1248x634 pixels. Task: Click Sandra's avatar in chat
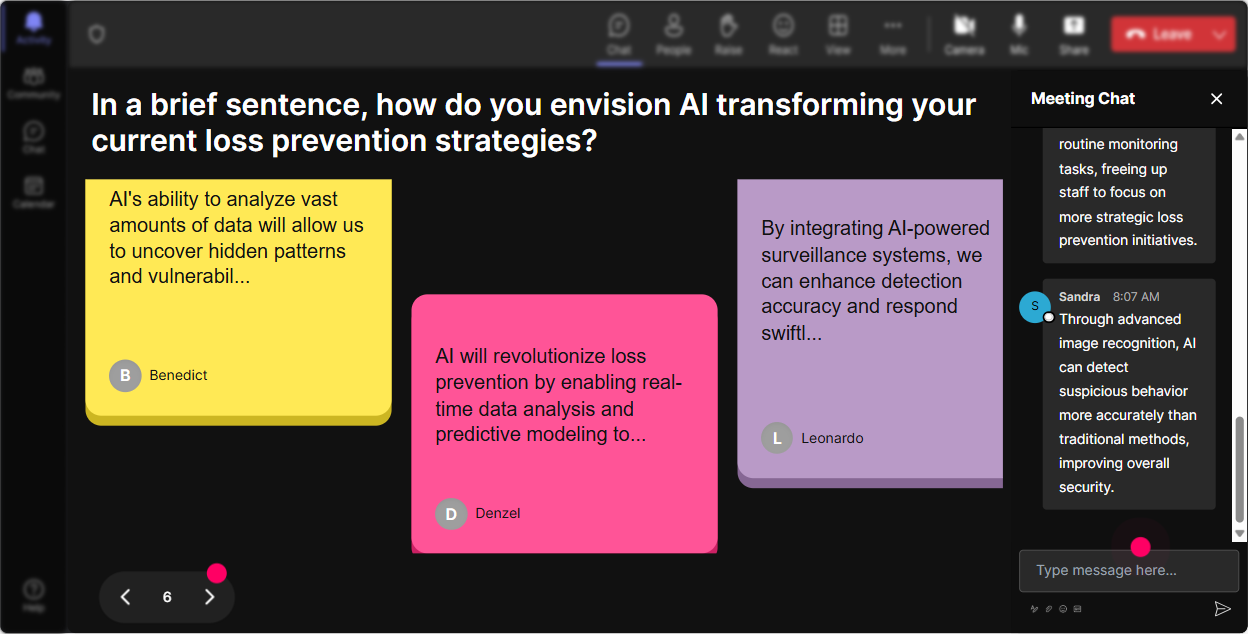pyautogui.click(x=1035, y=307)
